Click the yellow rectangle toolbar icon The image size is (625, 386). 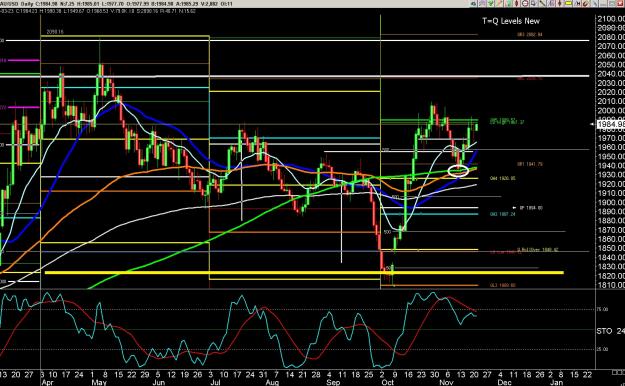click(568, 4)
